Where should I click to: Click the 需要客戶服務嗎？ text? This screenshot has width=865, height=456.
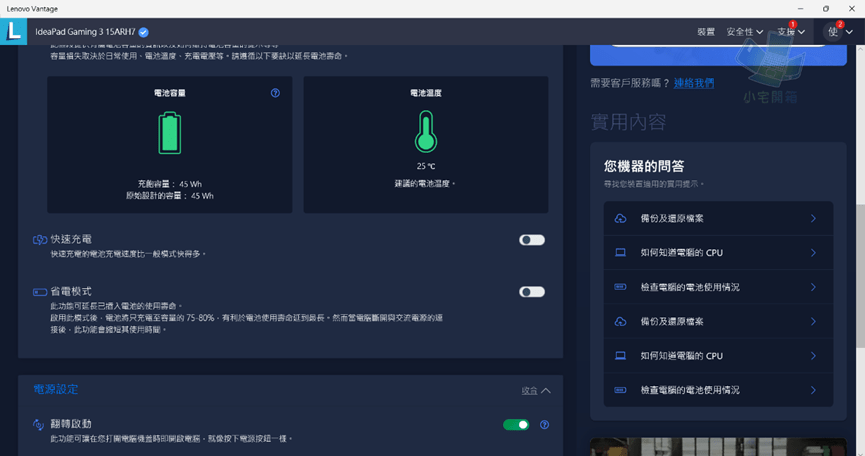[630, 83]
